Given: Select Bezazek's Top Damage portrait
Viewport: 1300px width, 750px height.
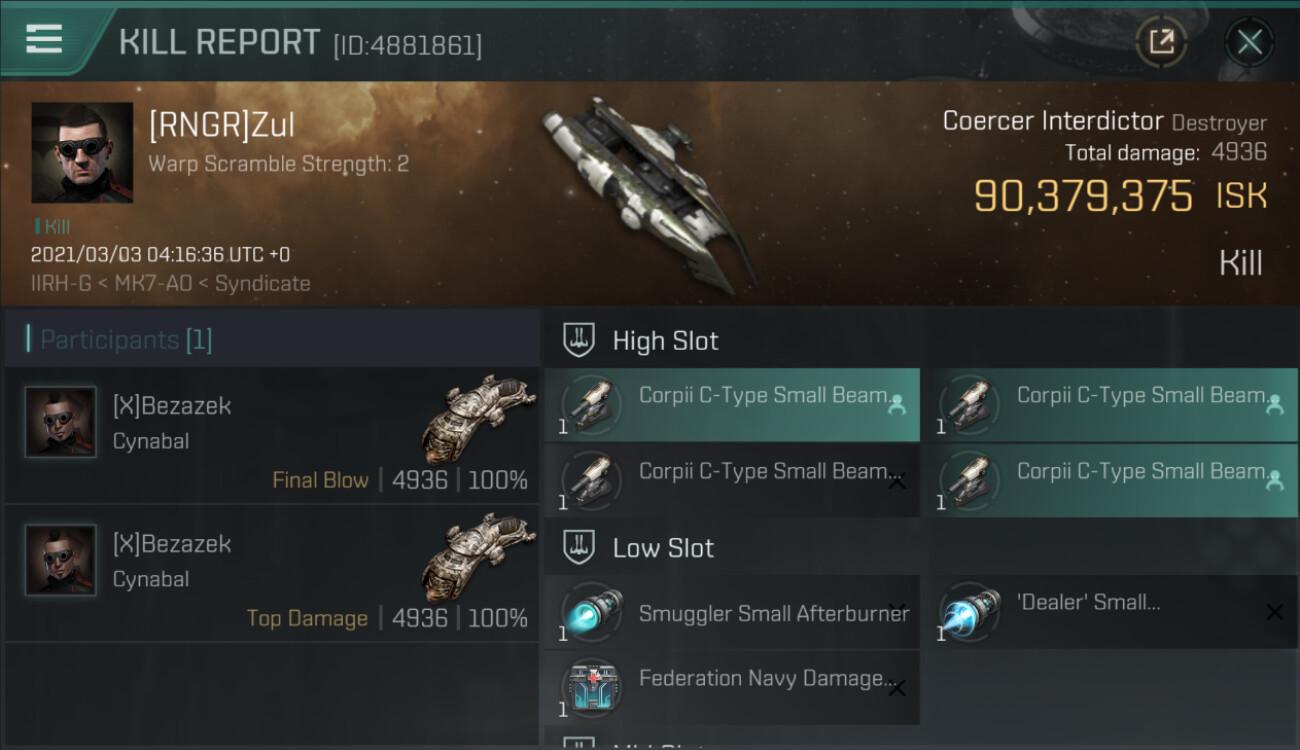Looking at the screenshot, I should click(61, 560).
